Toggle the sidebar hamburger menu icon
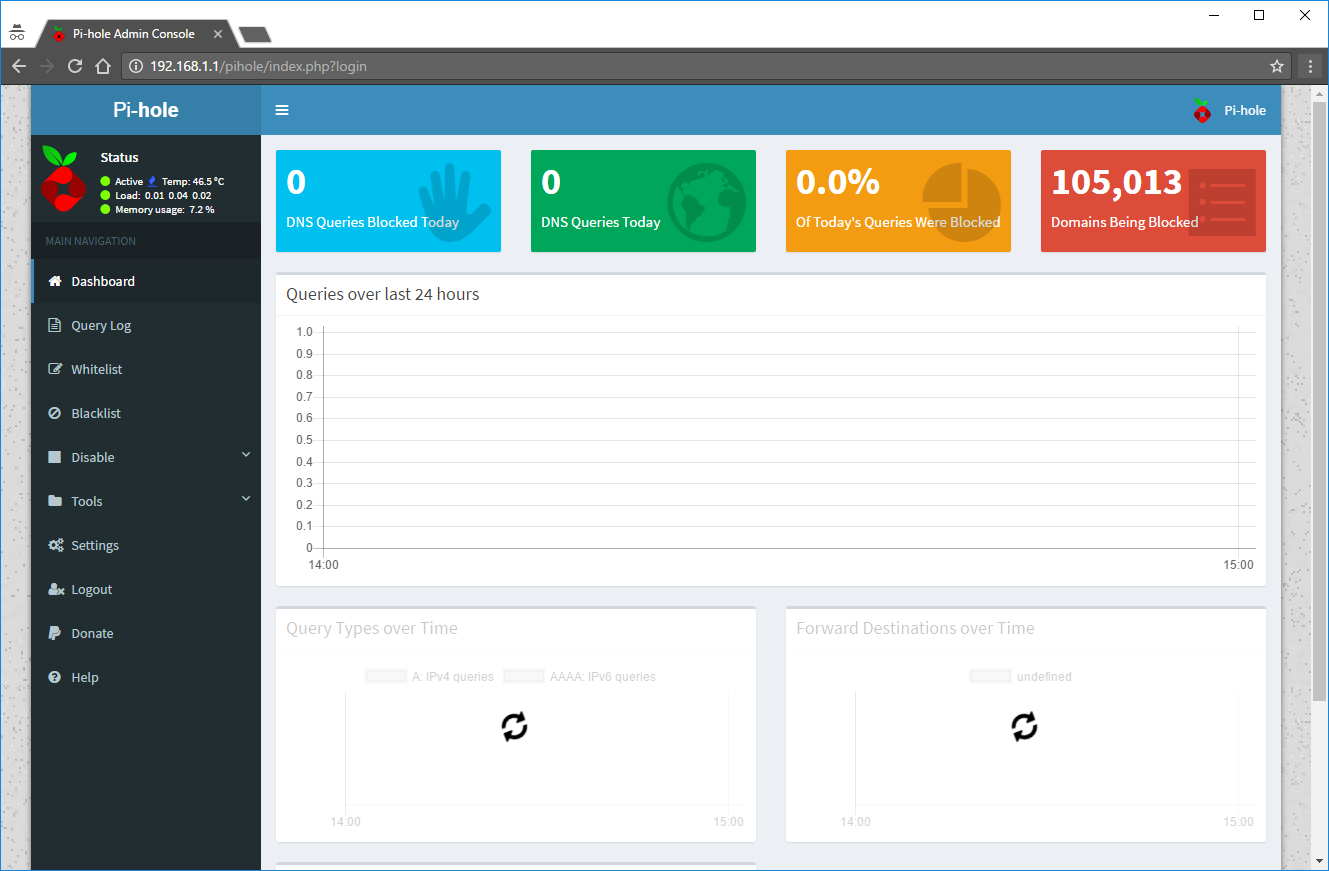Screen dimensions: 1329x871 282,110
